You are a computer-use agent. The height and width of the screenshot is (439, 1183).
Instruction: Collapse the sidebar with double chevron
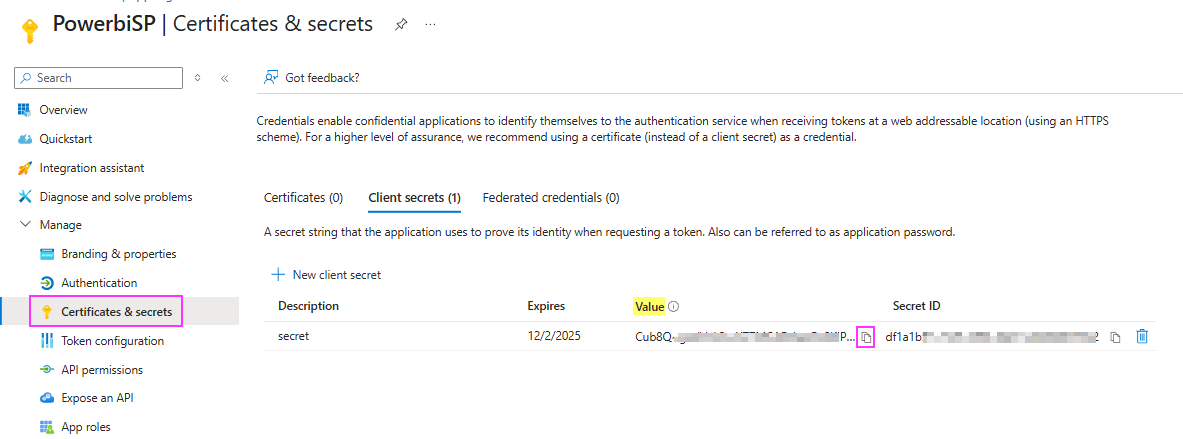[224, 78]
